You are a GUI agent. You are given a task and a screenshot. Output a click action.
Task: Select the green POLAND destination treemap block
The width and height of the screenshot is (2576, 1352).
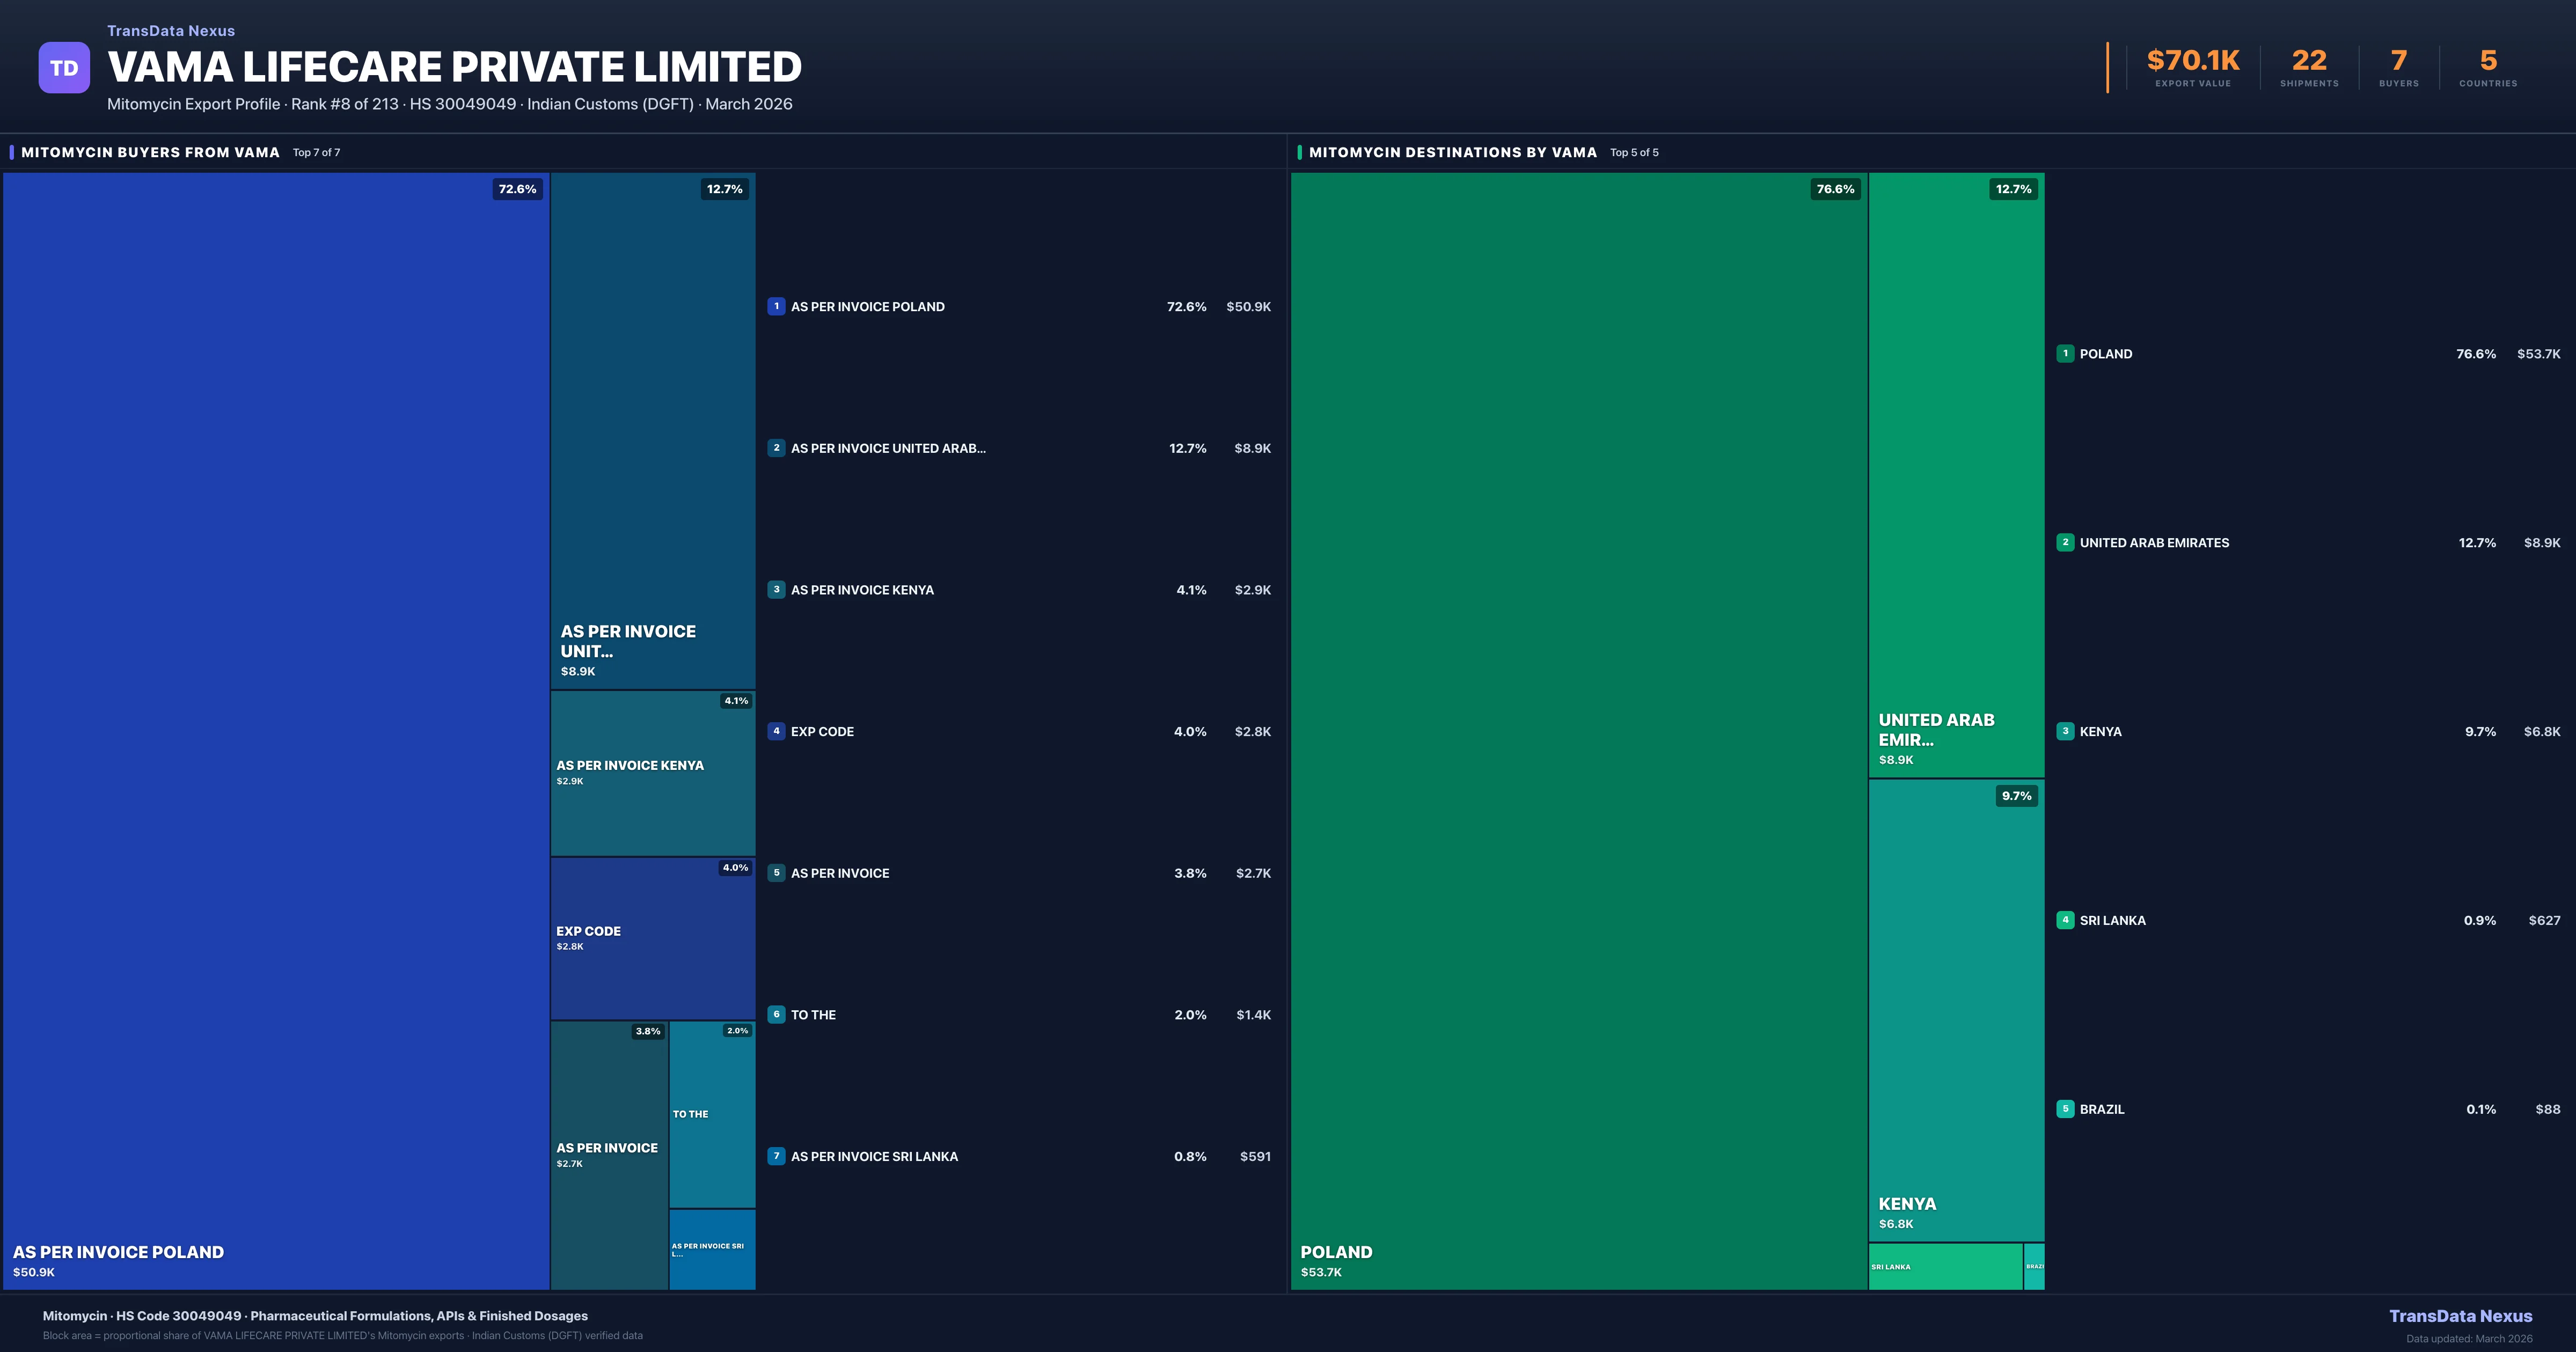(x=1578, y=730)
